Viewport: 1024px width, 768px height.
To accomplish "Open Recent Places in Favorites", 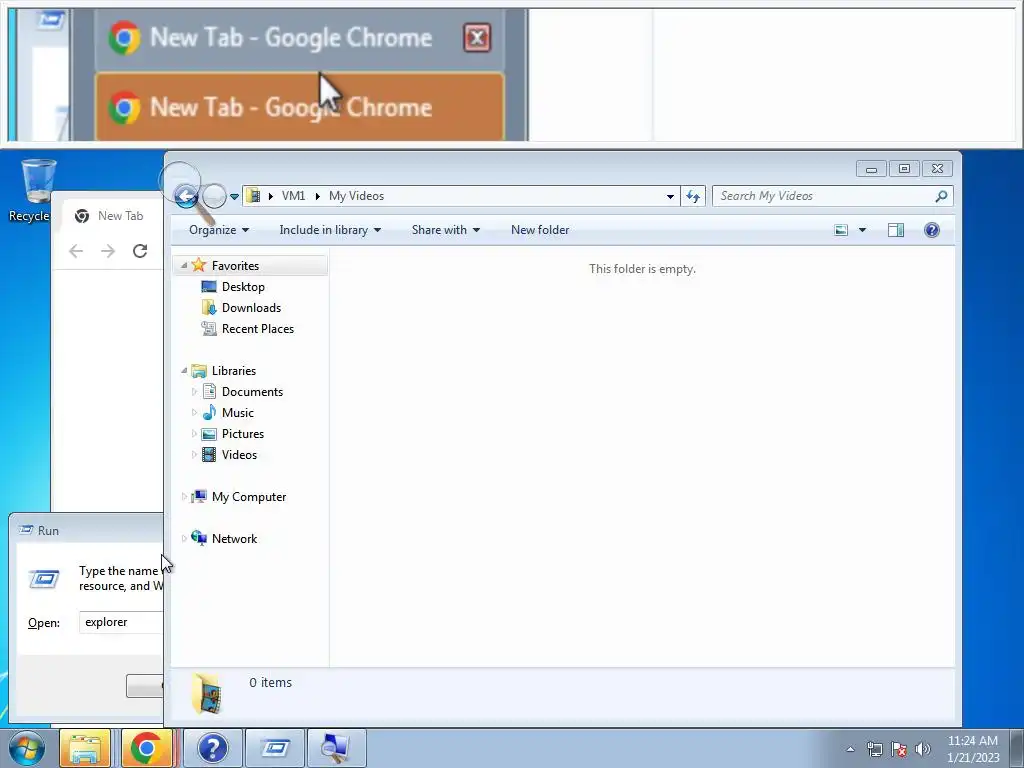I will 257,328.
